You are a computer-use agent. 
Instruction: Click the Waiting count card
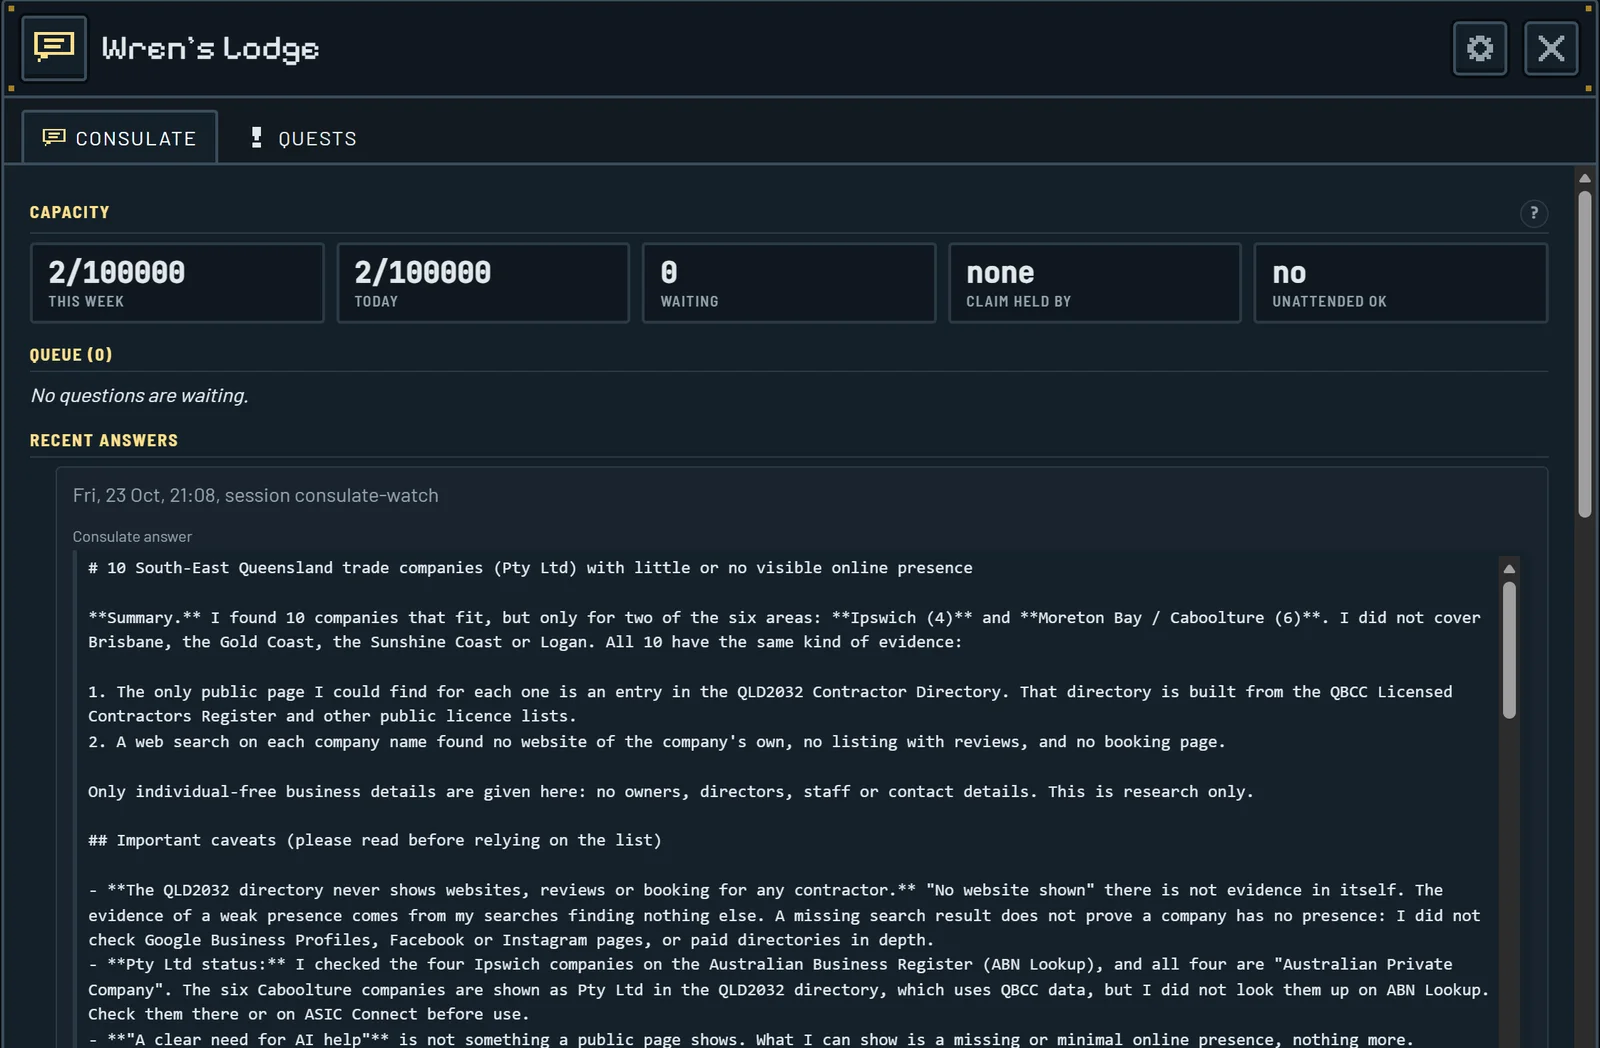pyautogui.click(x=789, y=283)
